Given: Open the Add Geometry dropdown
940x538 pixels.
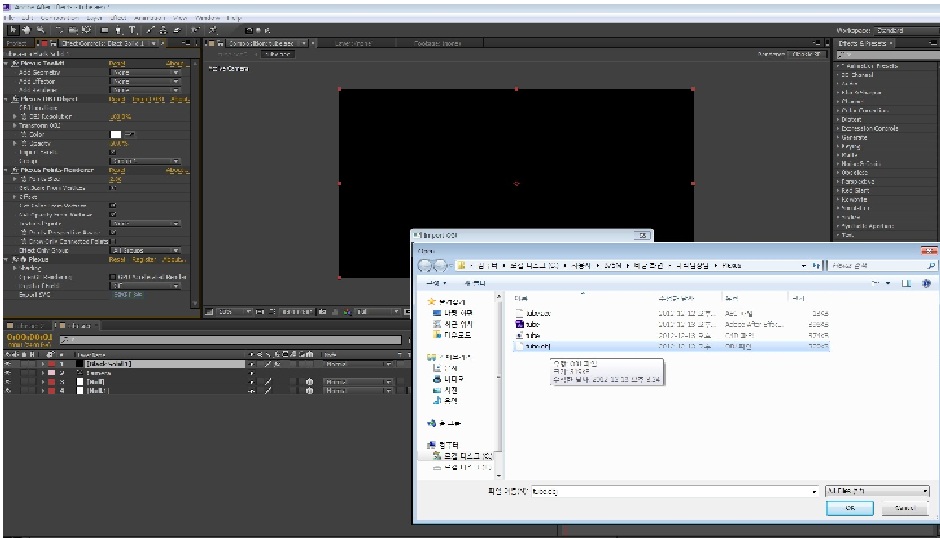Looking at the screenshot, I should pos(144,72).
